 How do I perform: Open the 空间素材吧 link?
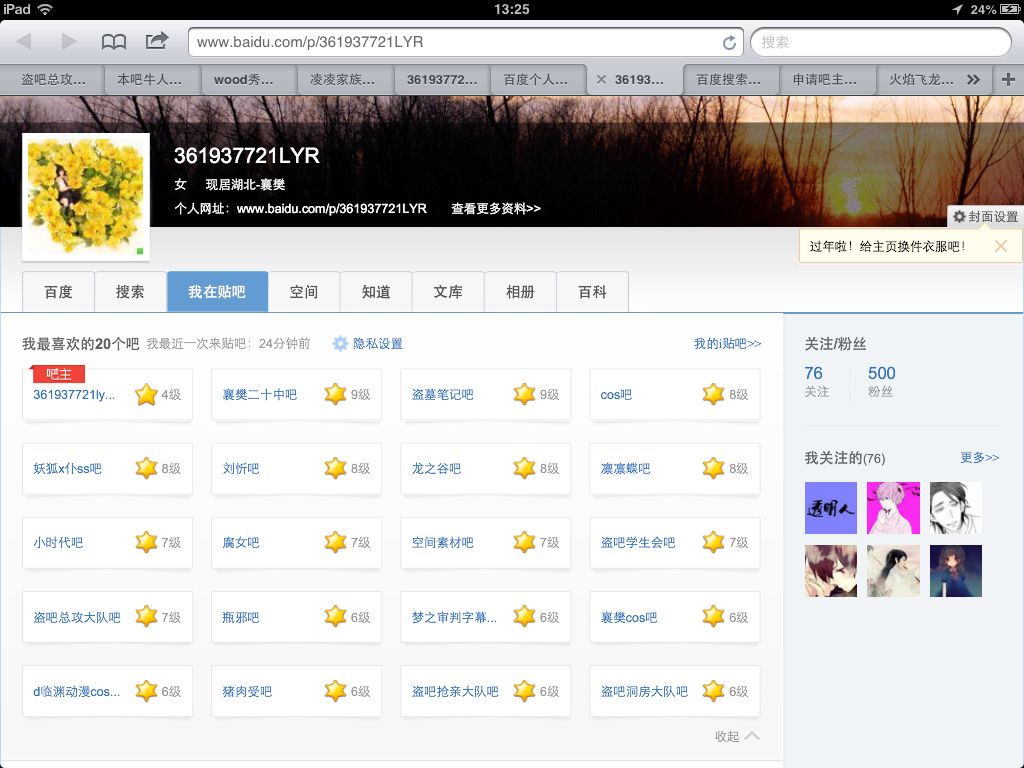point(442,543)
